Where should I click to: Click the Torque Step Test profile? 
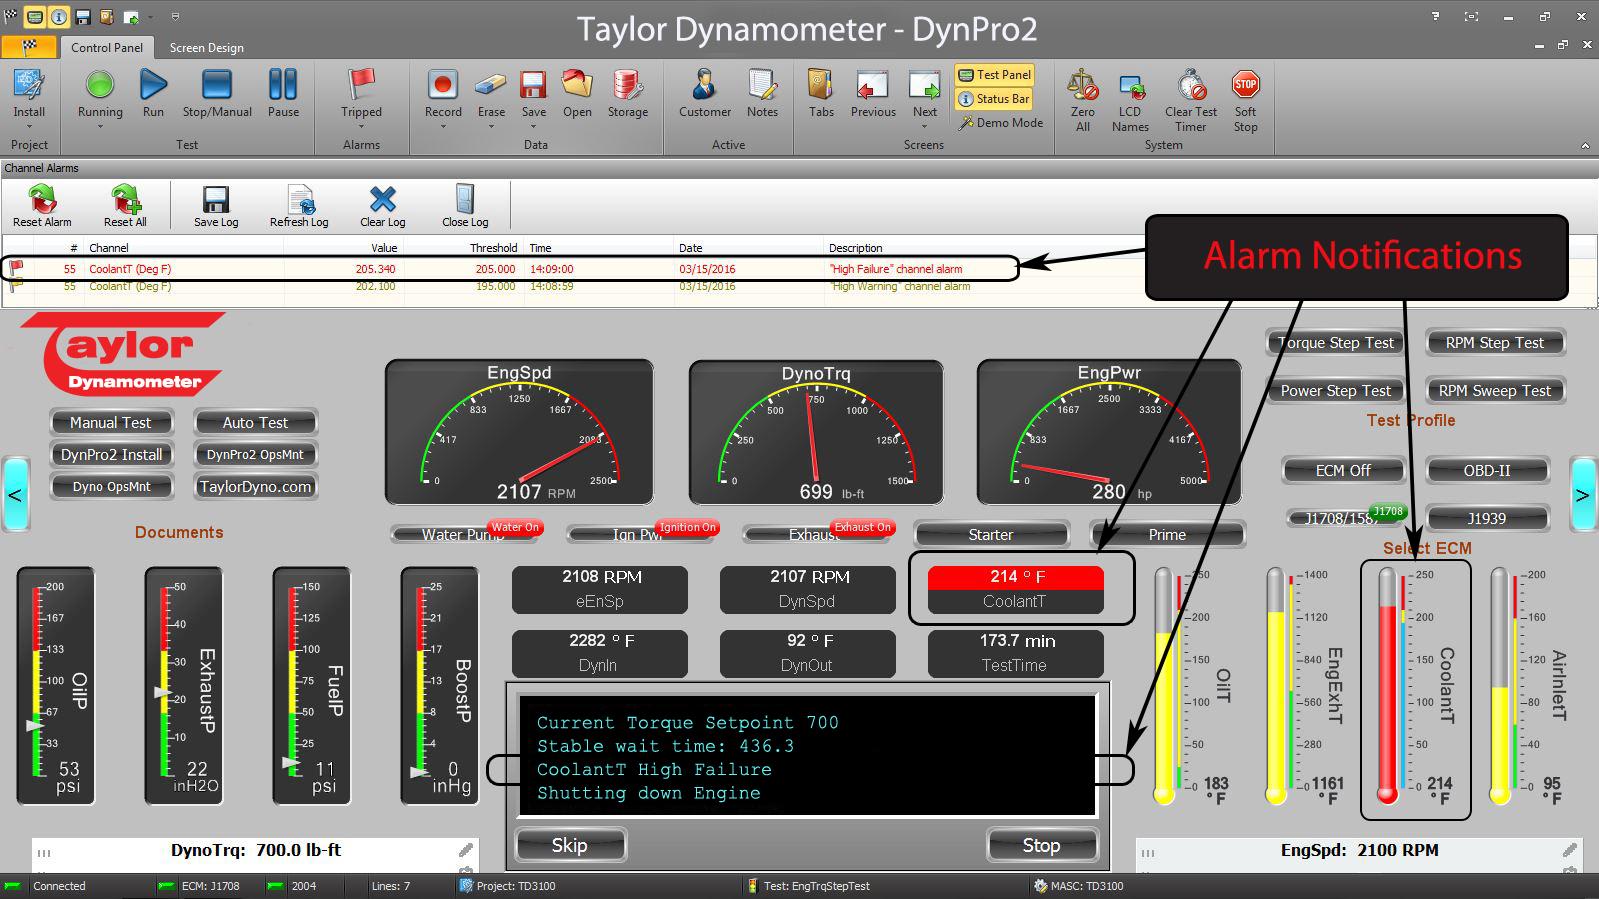pos(1336,342)
